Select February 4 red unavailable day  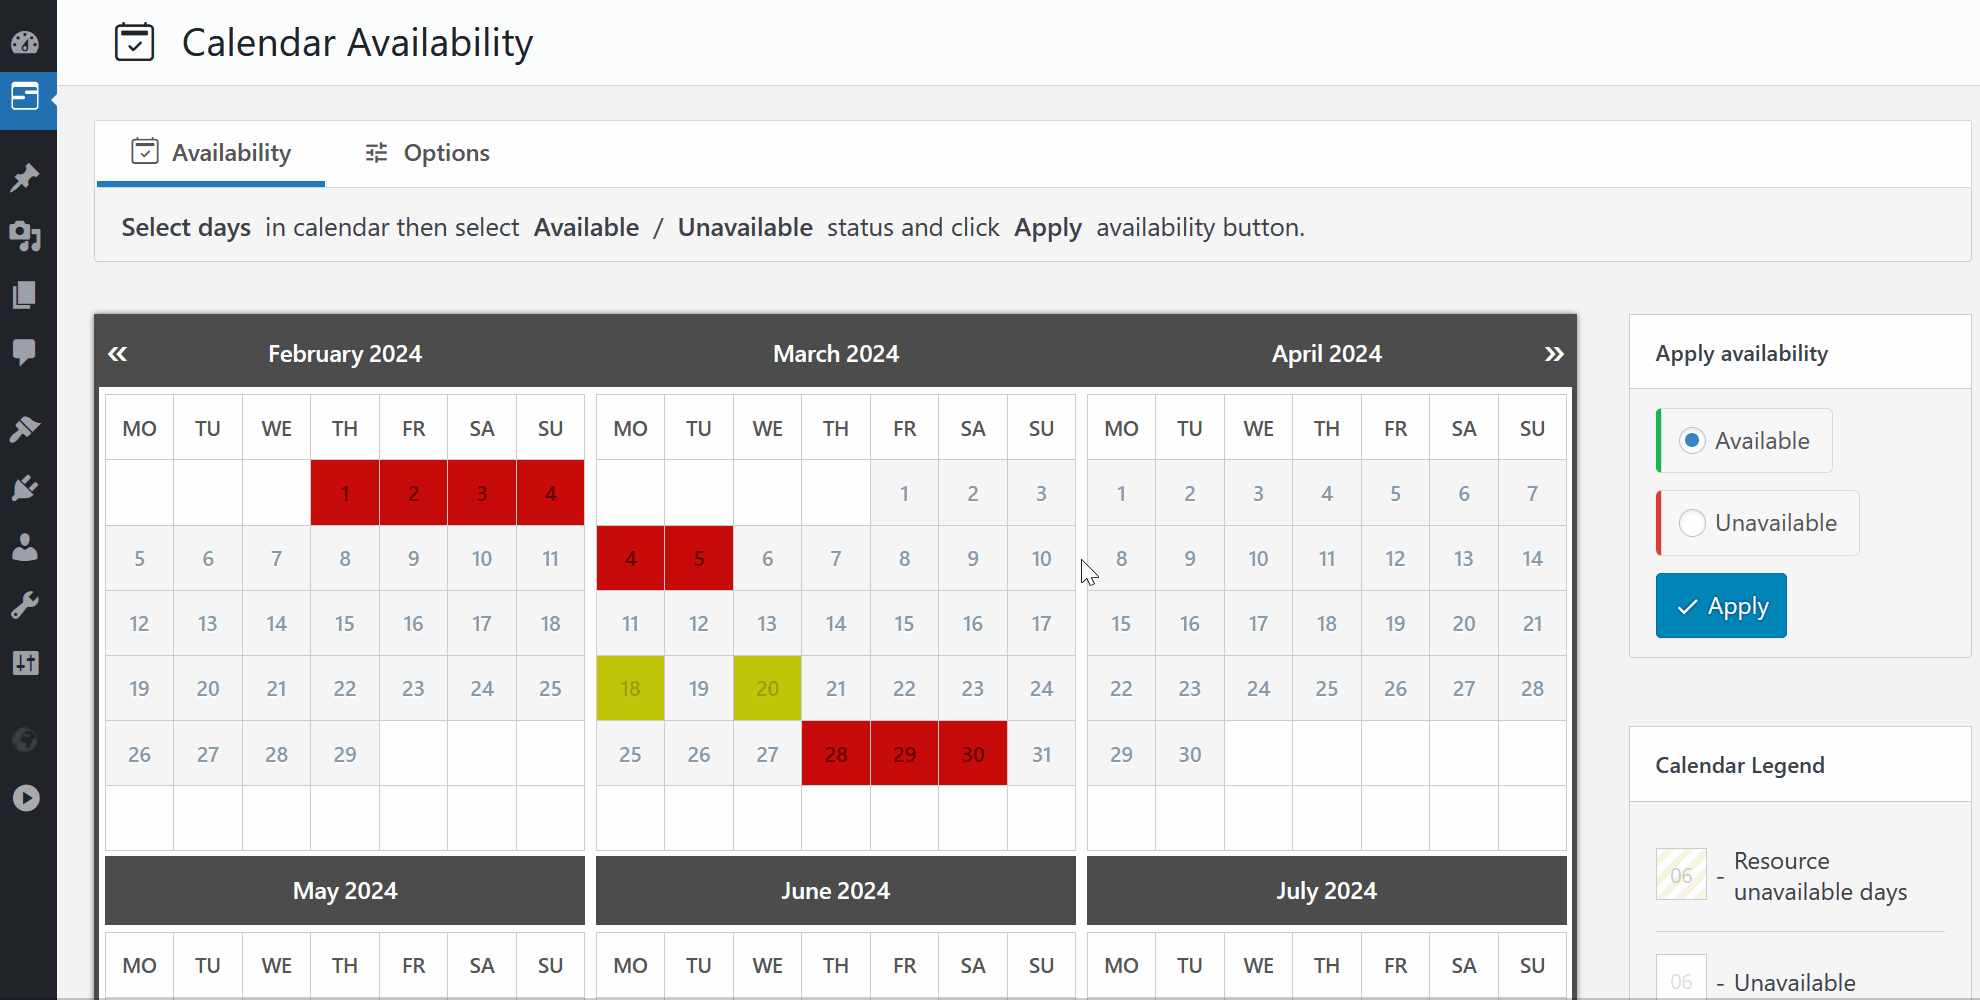[x=550, y=493]
